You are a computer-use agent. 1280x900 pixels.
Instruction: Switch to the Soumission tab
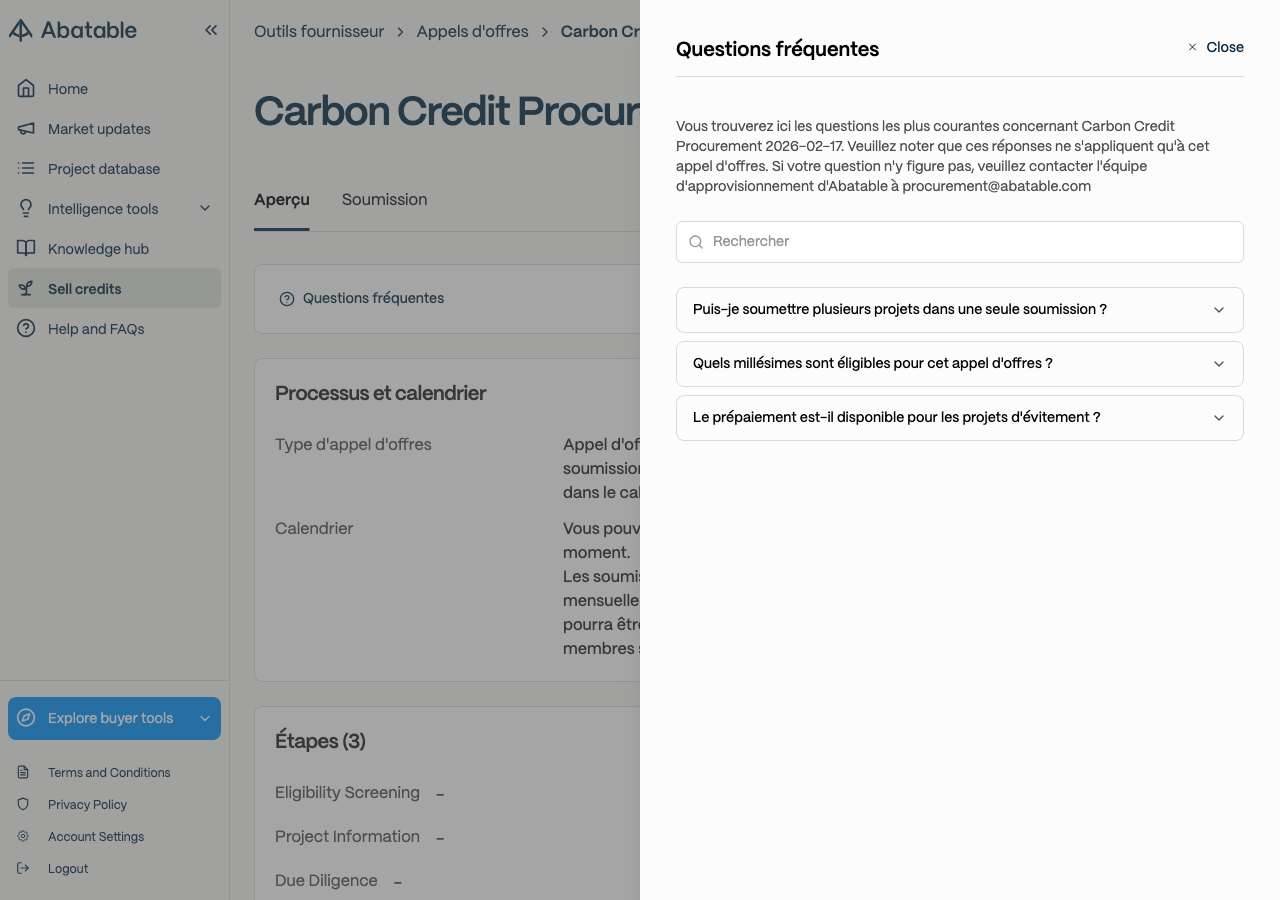point(384,200)
